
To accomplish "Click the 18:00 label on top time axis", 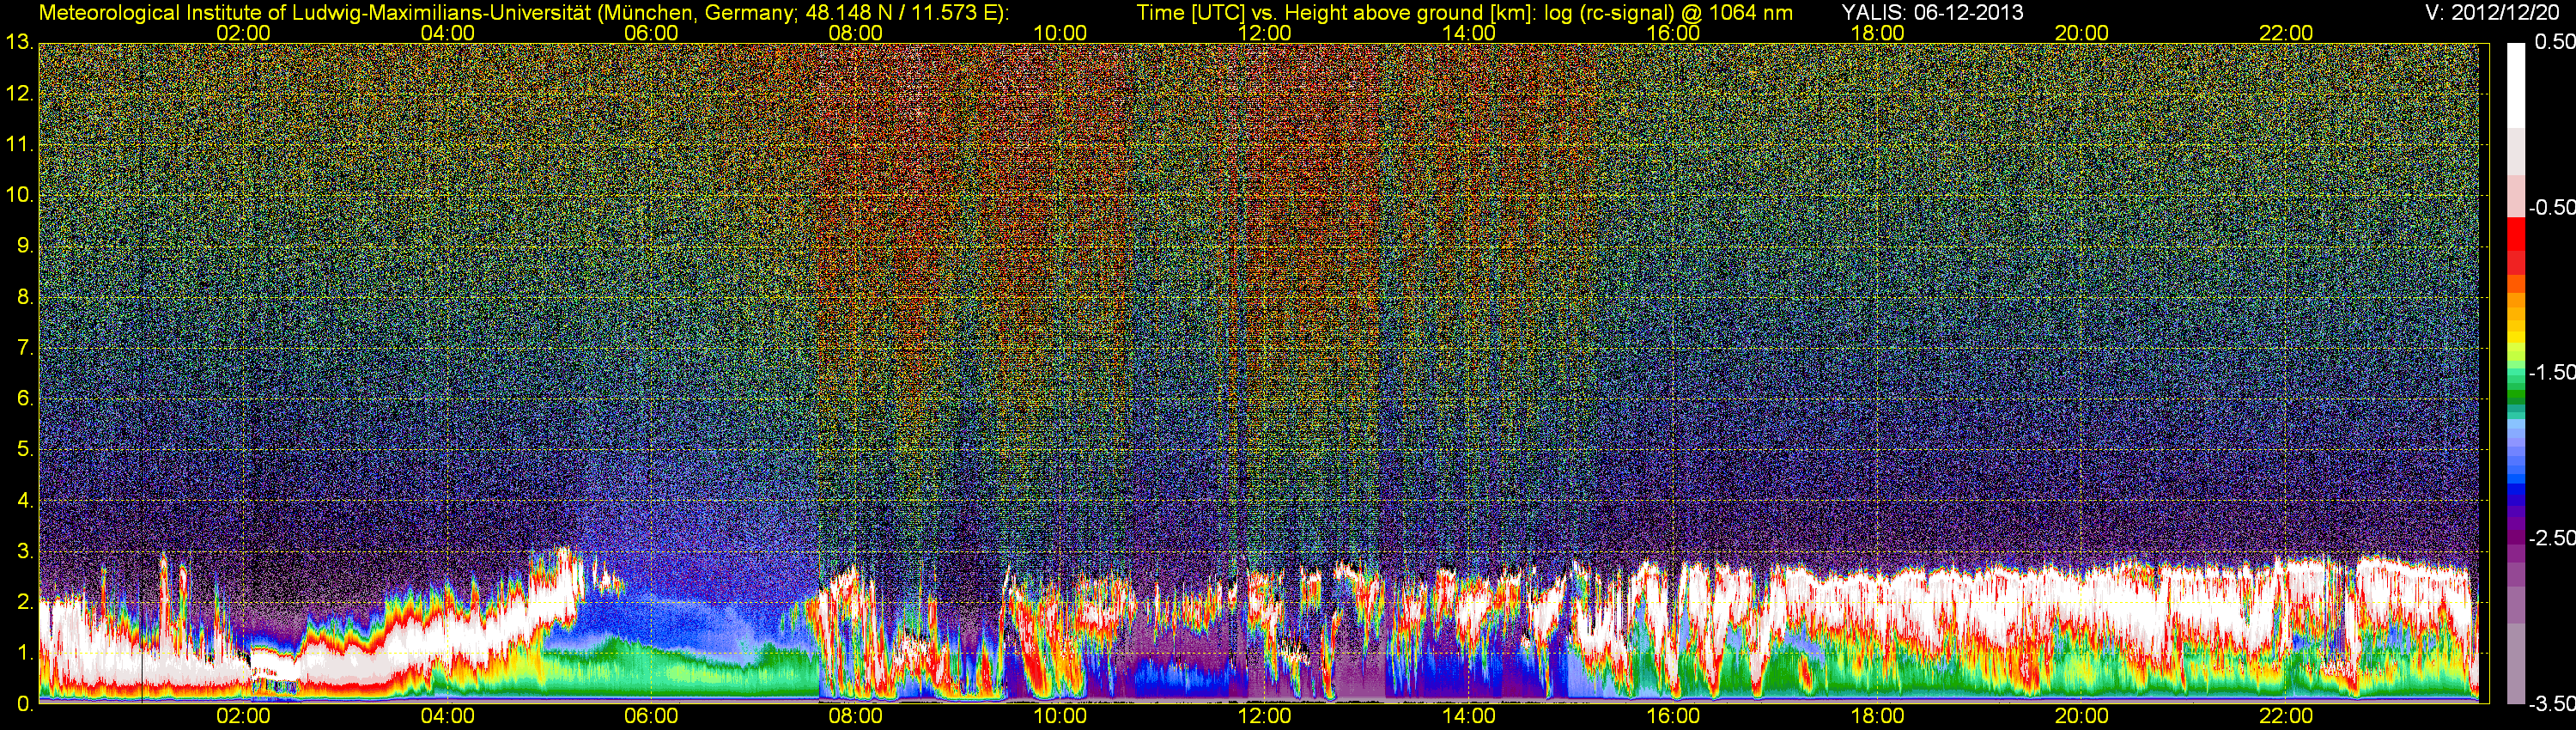I will tap(1877, 33).
